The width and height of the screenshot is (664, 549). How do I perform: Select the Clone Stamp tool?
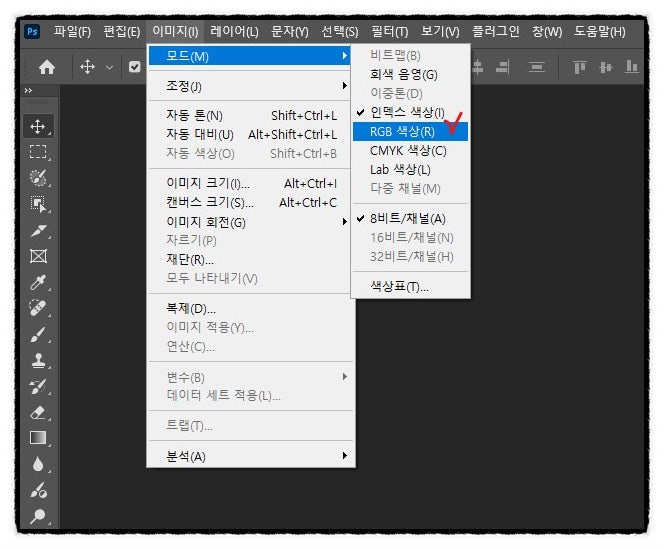(38, 360)
